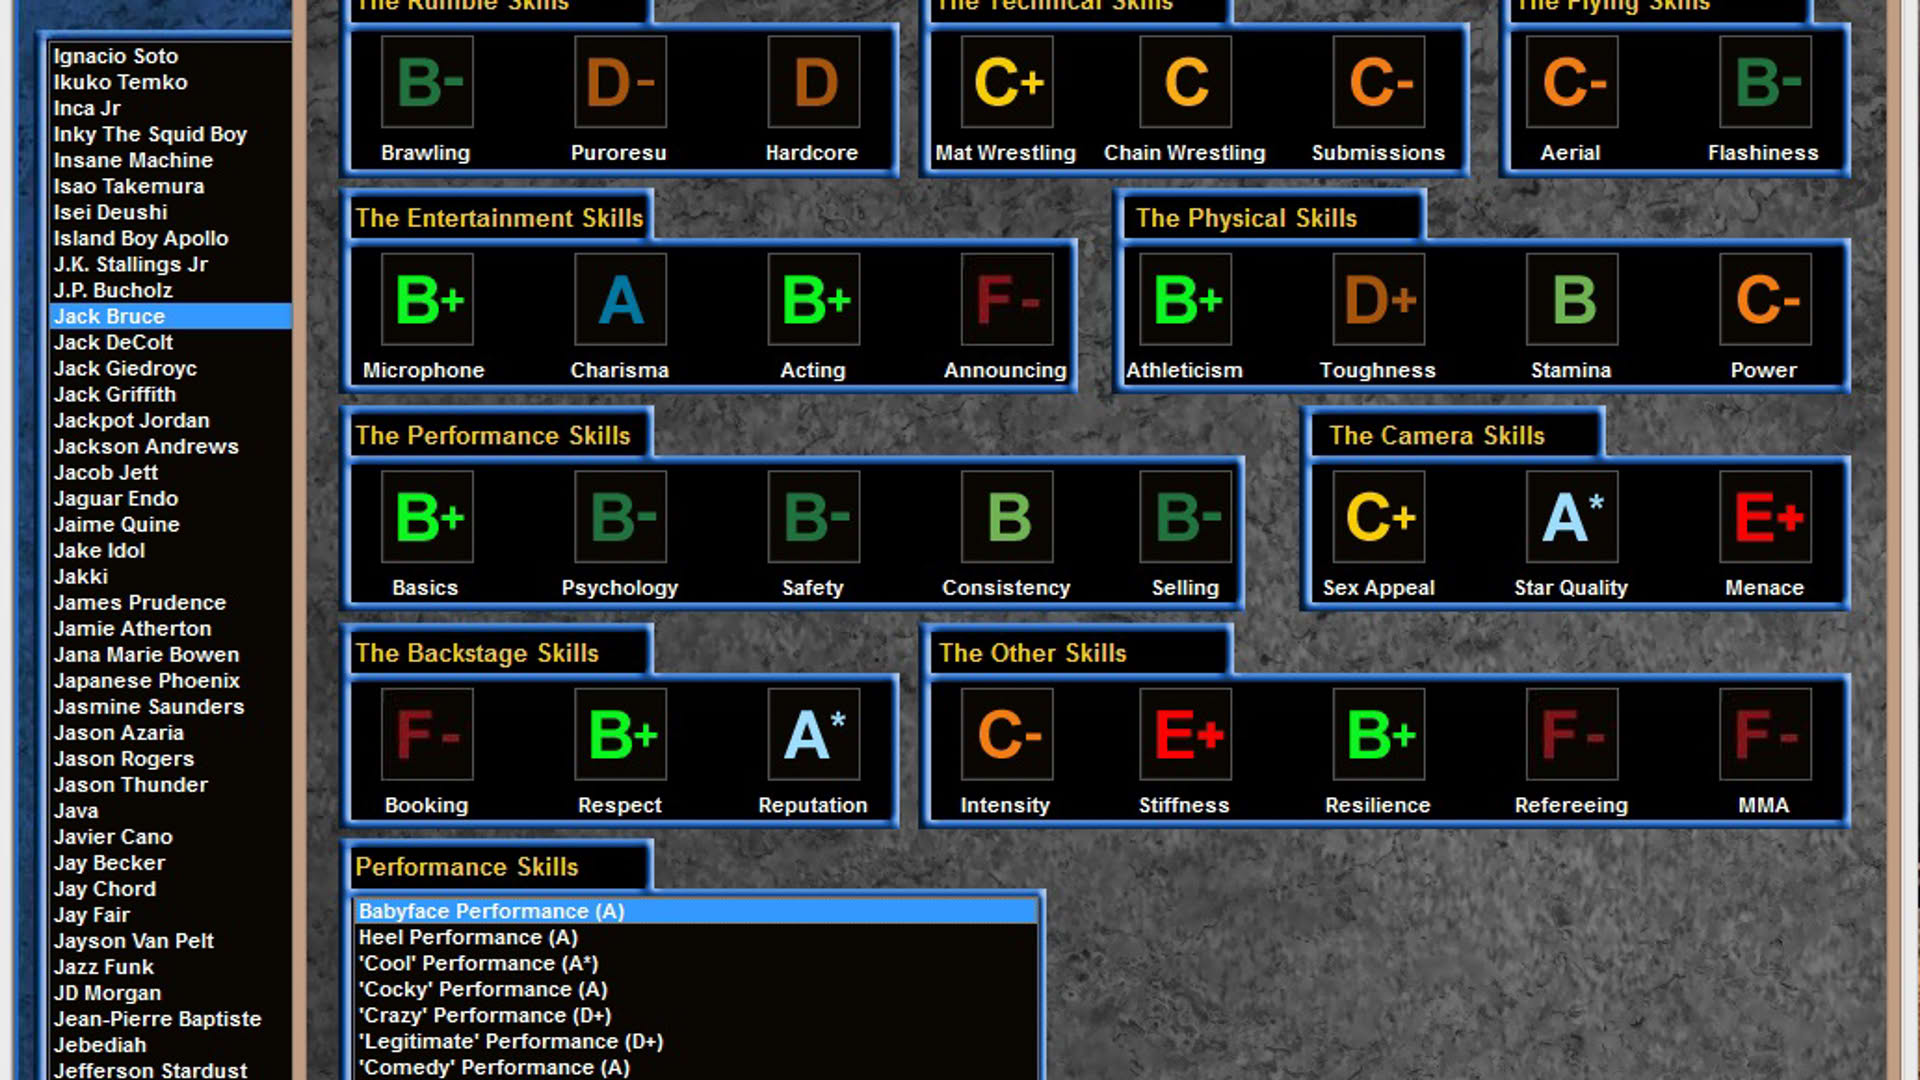
Task: Select the Refereeing F- grade tile
Action: coord(1572,734)
